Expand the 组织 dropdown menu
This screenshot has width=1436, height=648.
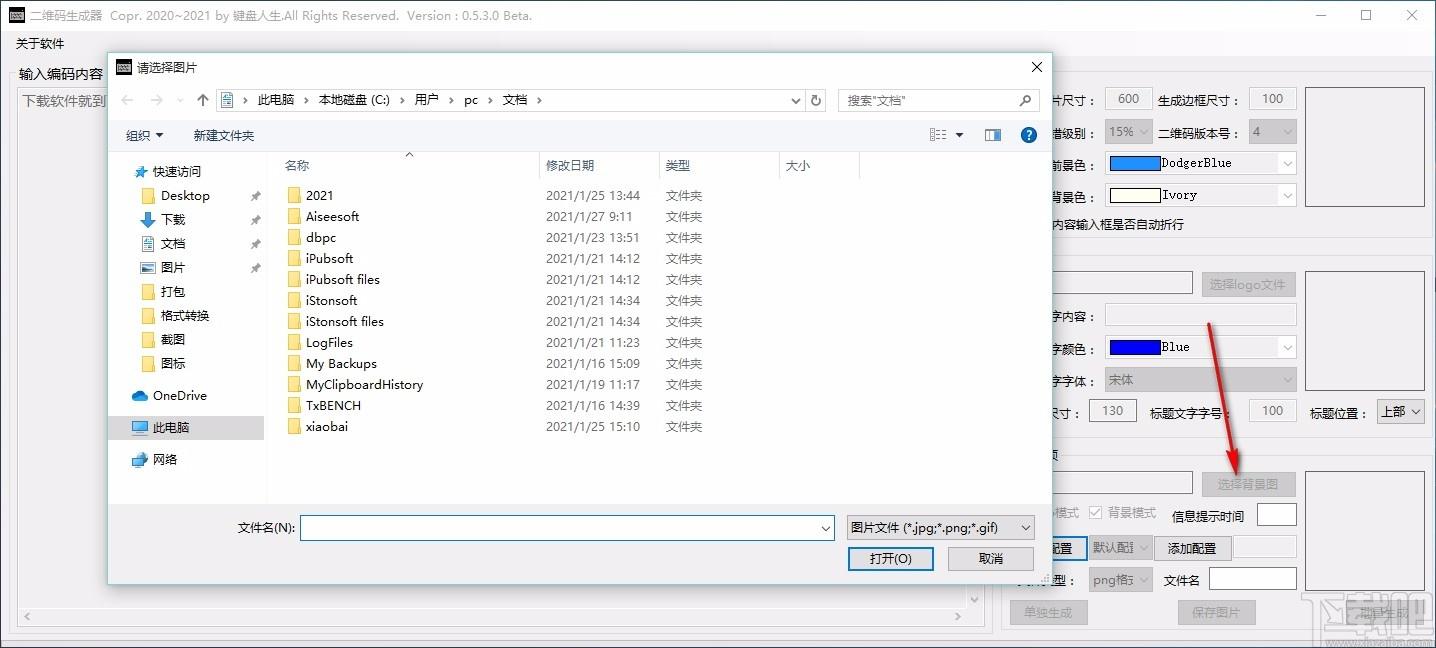tap(144, 135)
